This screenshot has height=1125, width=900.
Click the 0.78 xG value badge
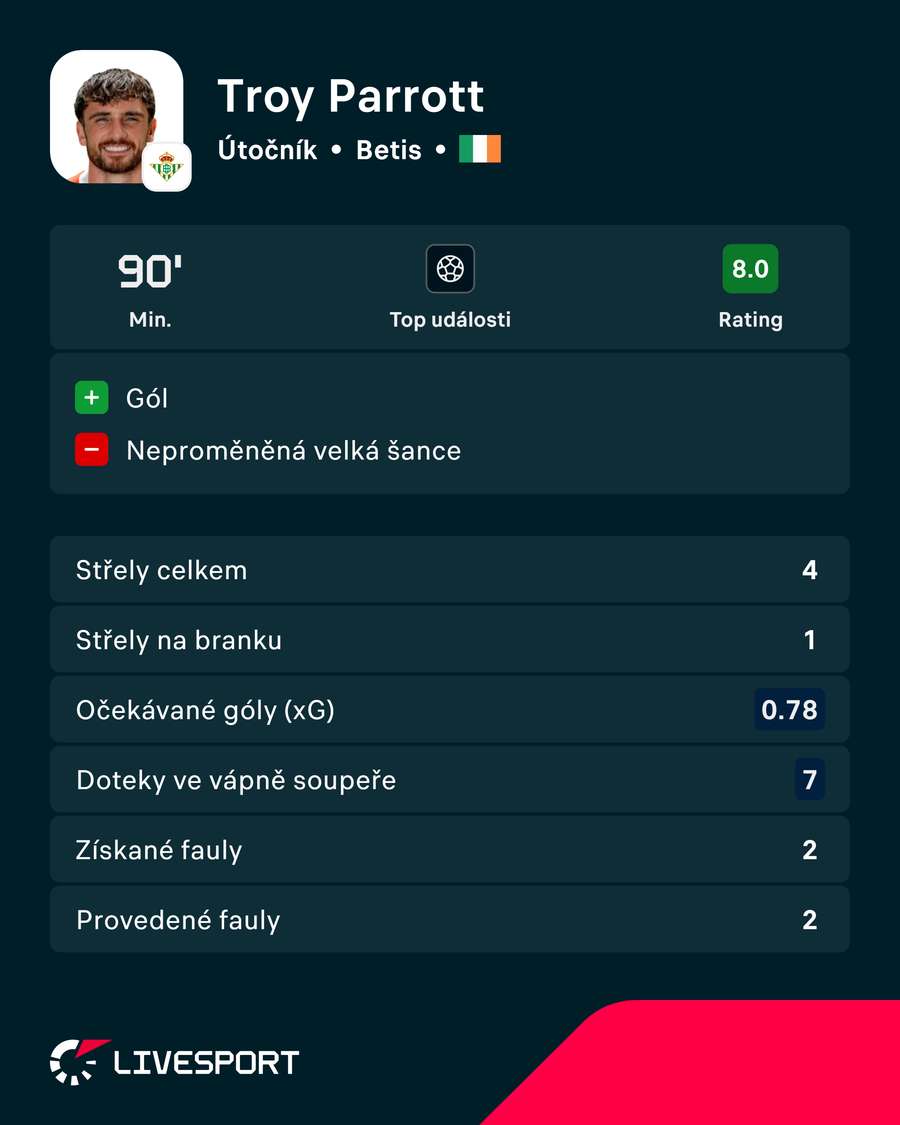click(x=789, y=710)
